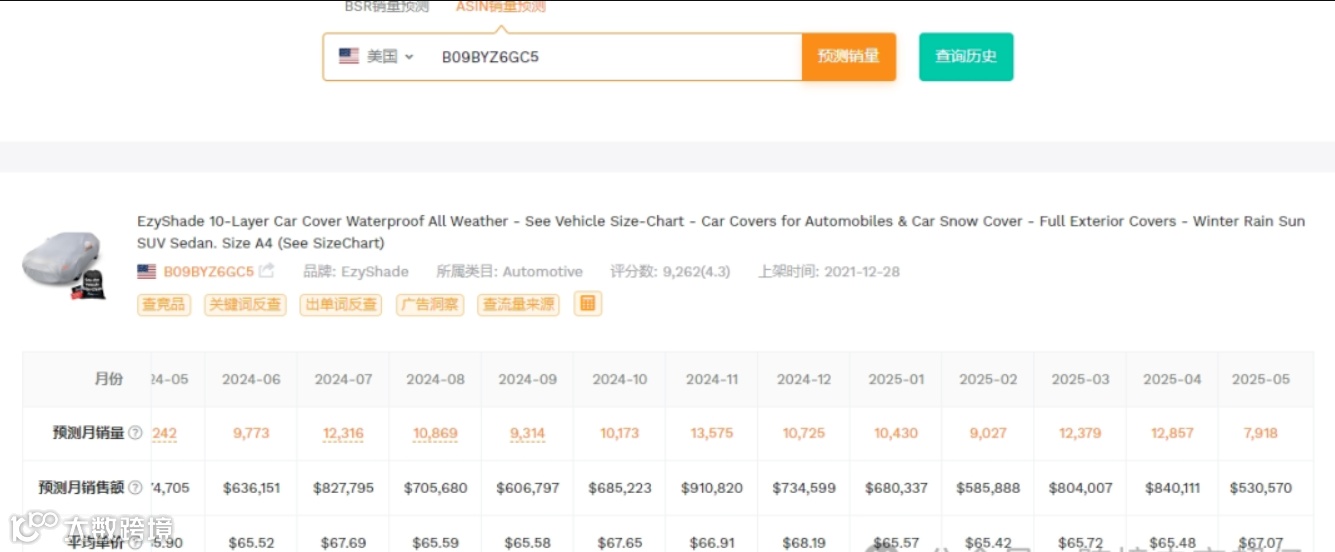The width and height of the screenshot is (1335, 552).
Task: Click revenue cell $636,151
Action: pyautogui.click(x=251, y=488)
